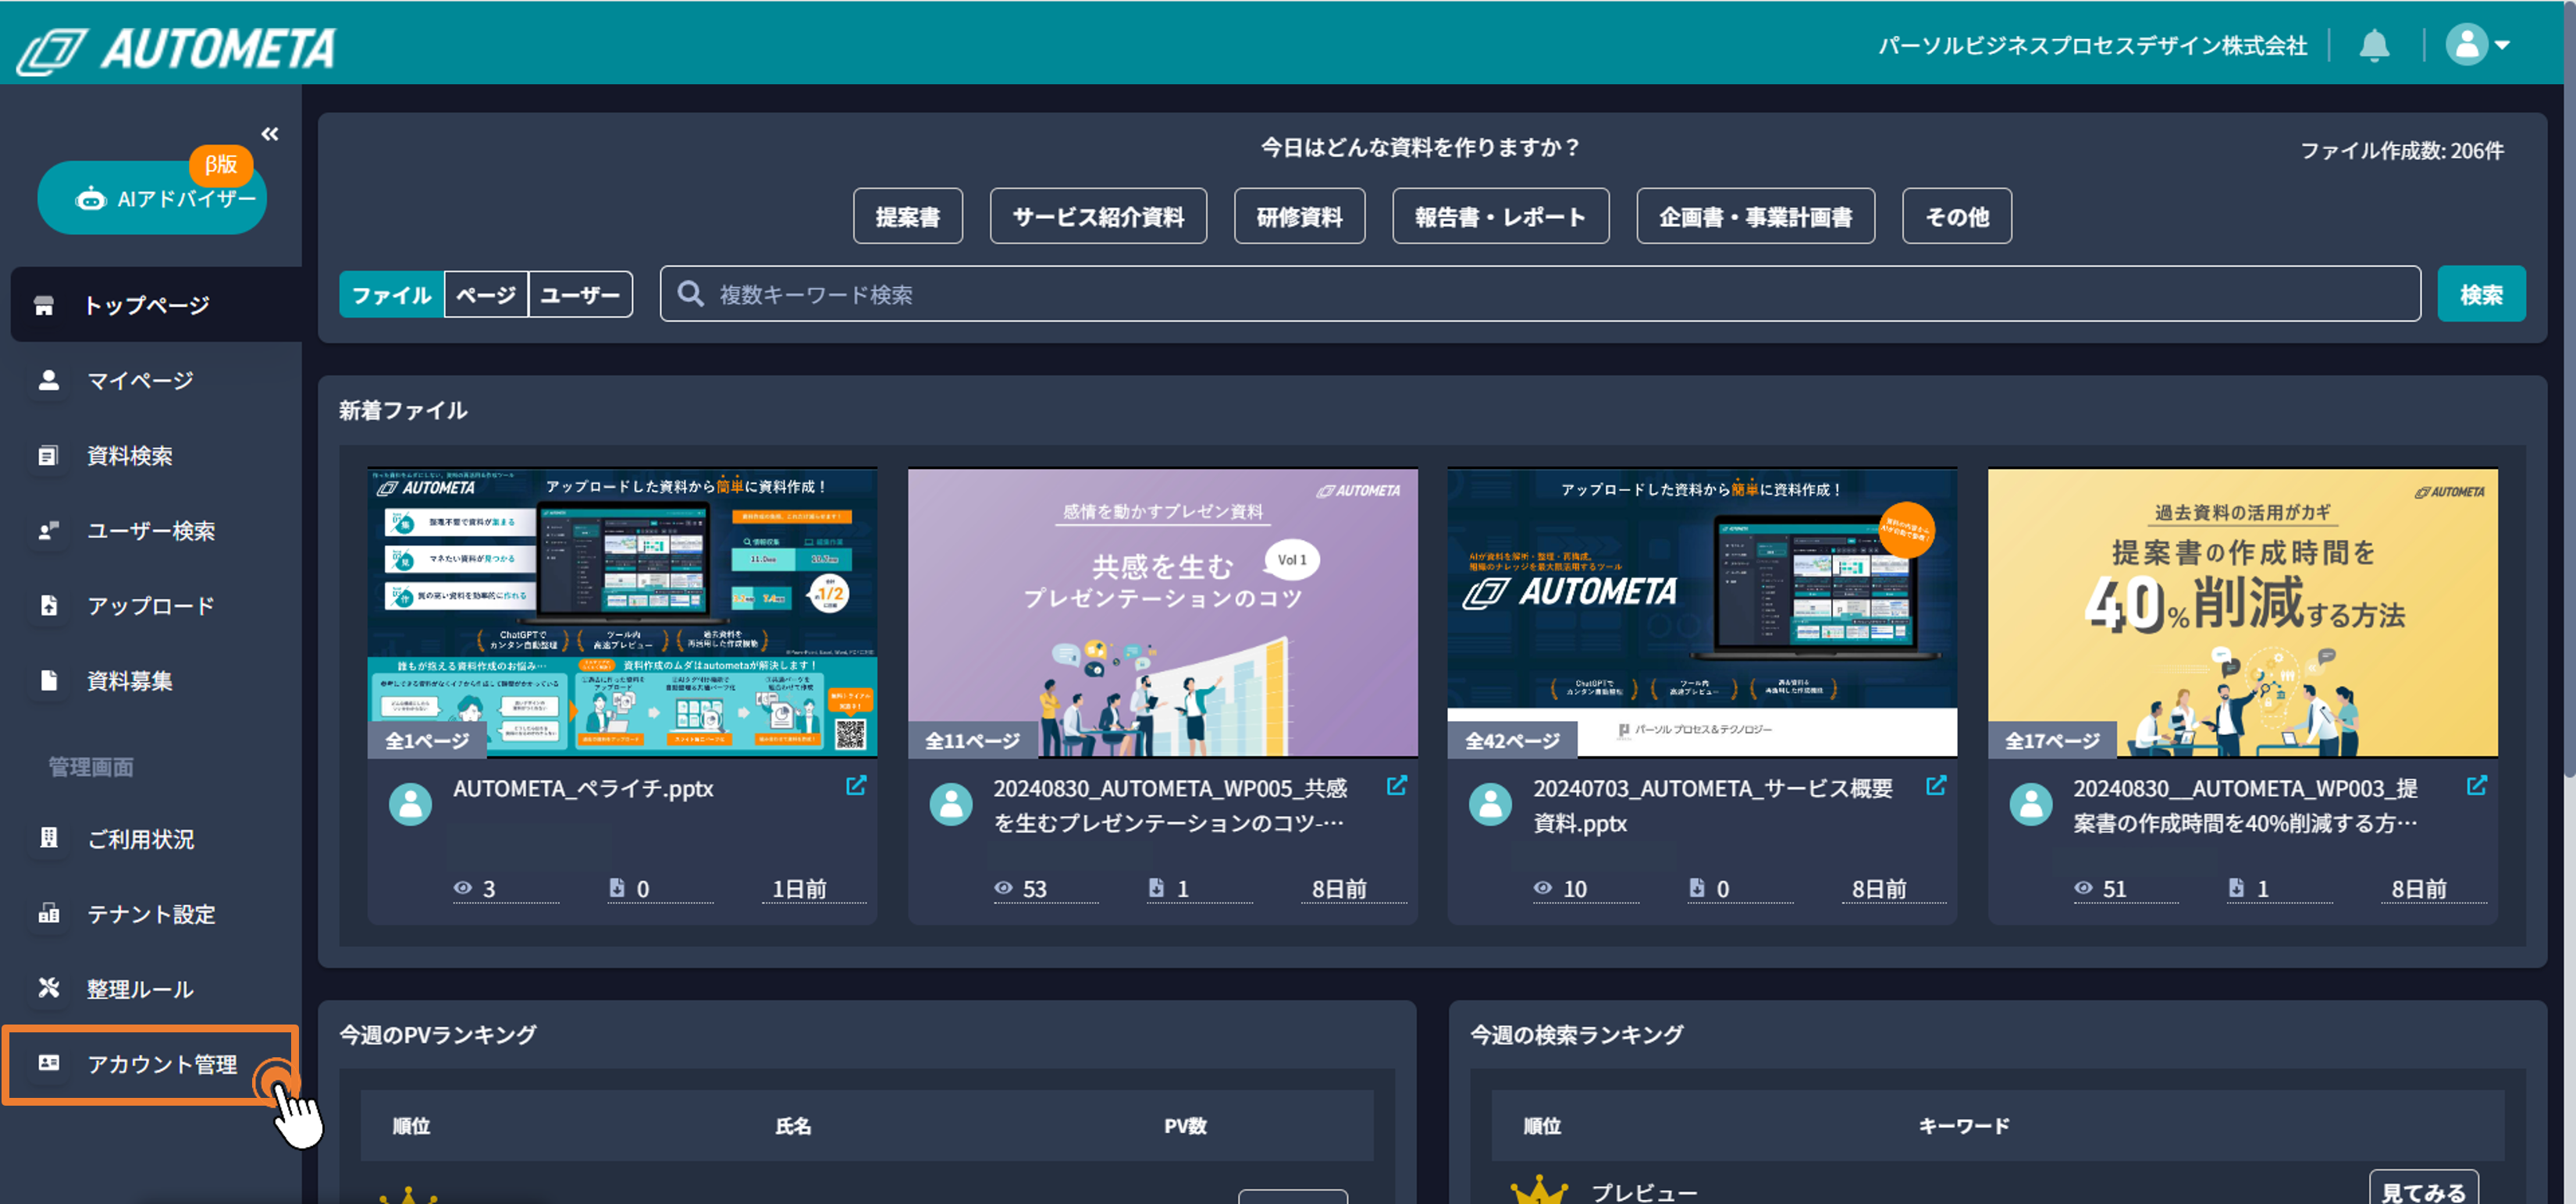Switch search mode to ユーザー
The image size is (2576, 1204).
click(580, 295)
